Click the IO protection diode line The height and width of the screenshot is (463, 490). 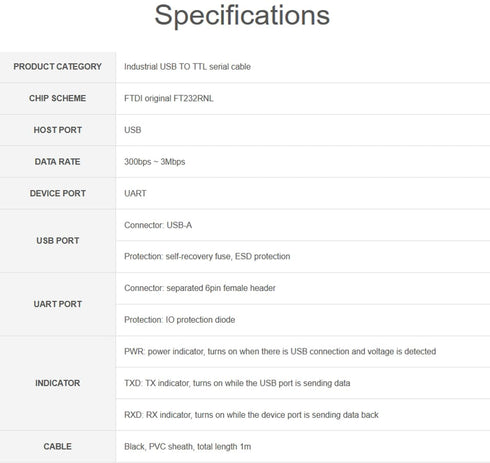coord(180,320)
